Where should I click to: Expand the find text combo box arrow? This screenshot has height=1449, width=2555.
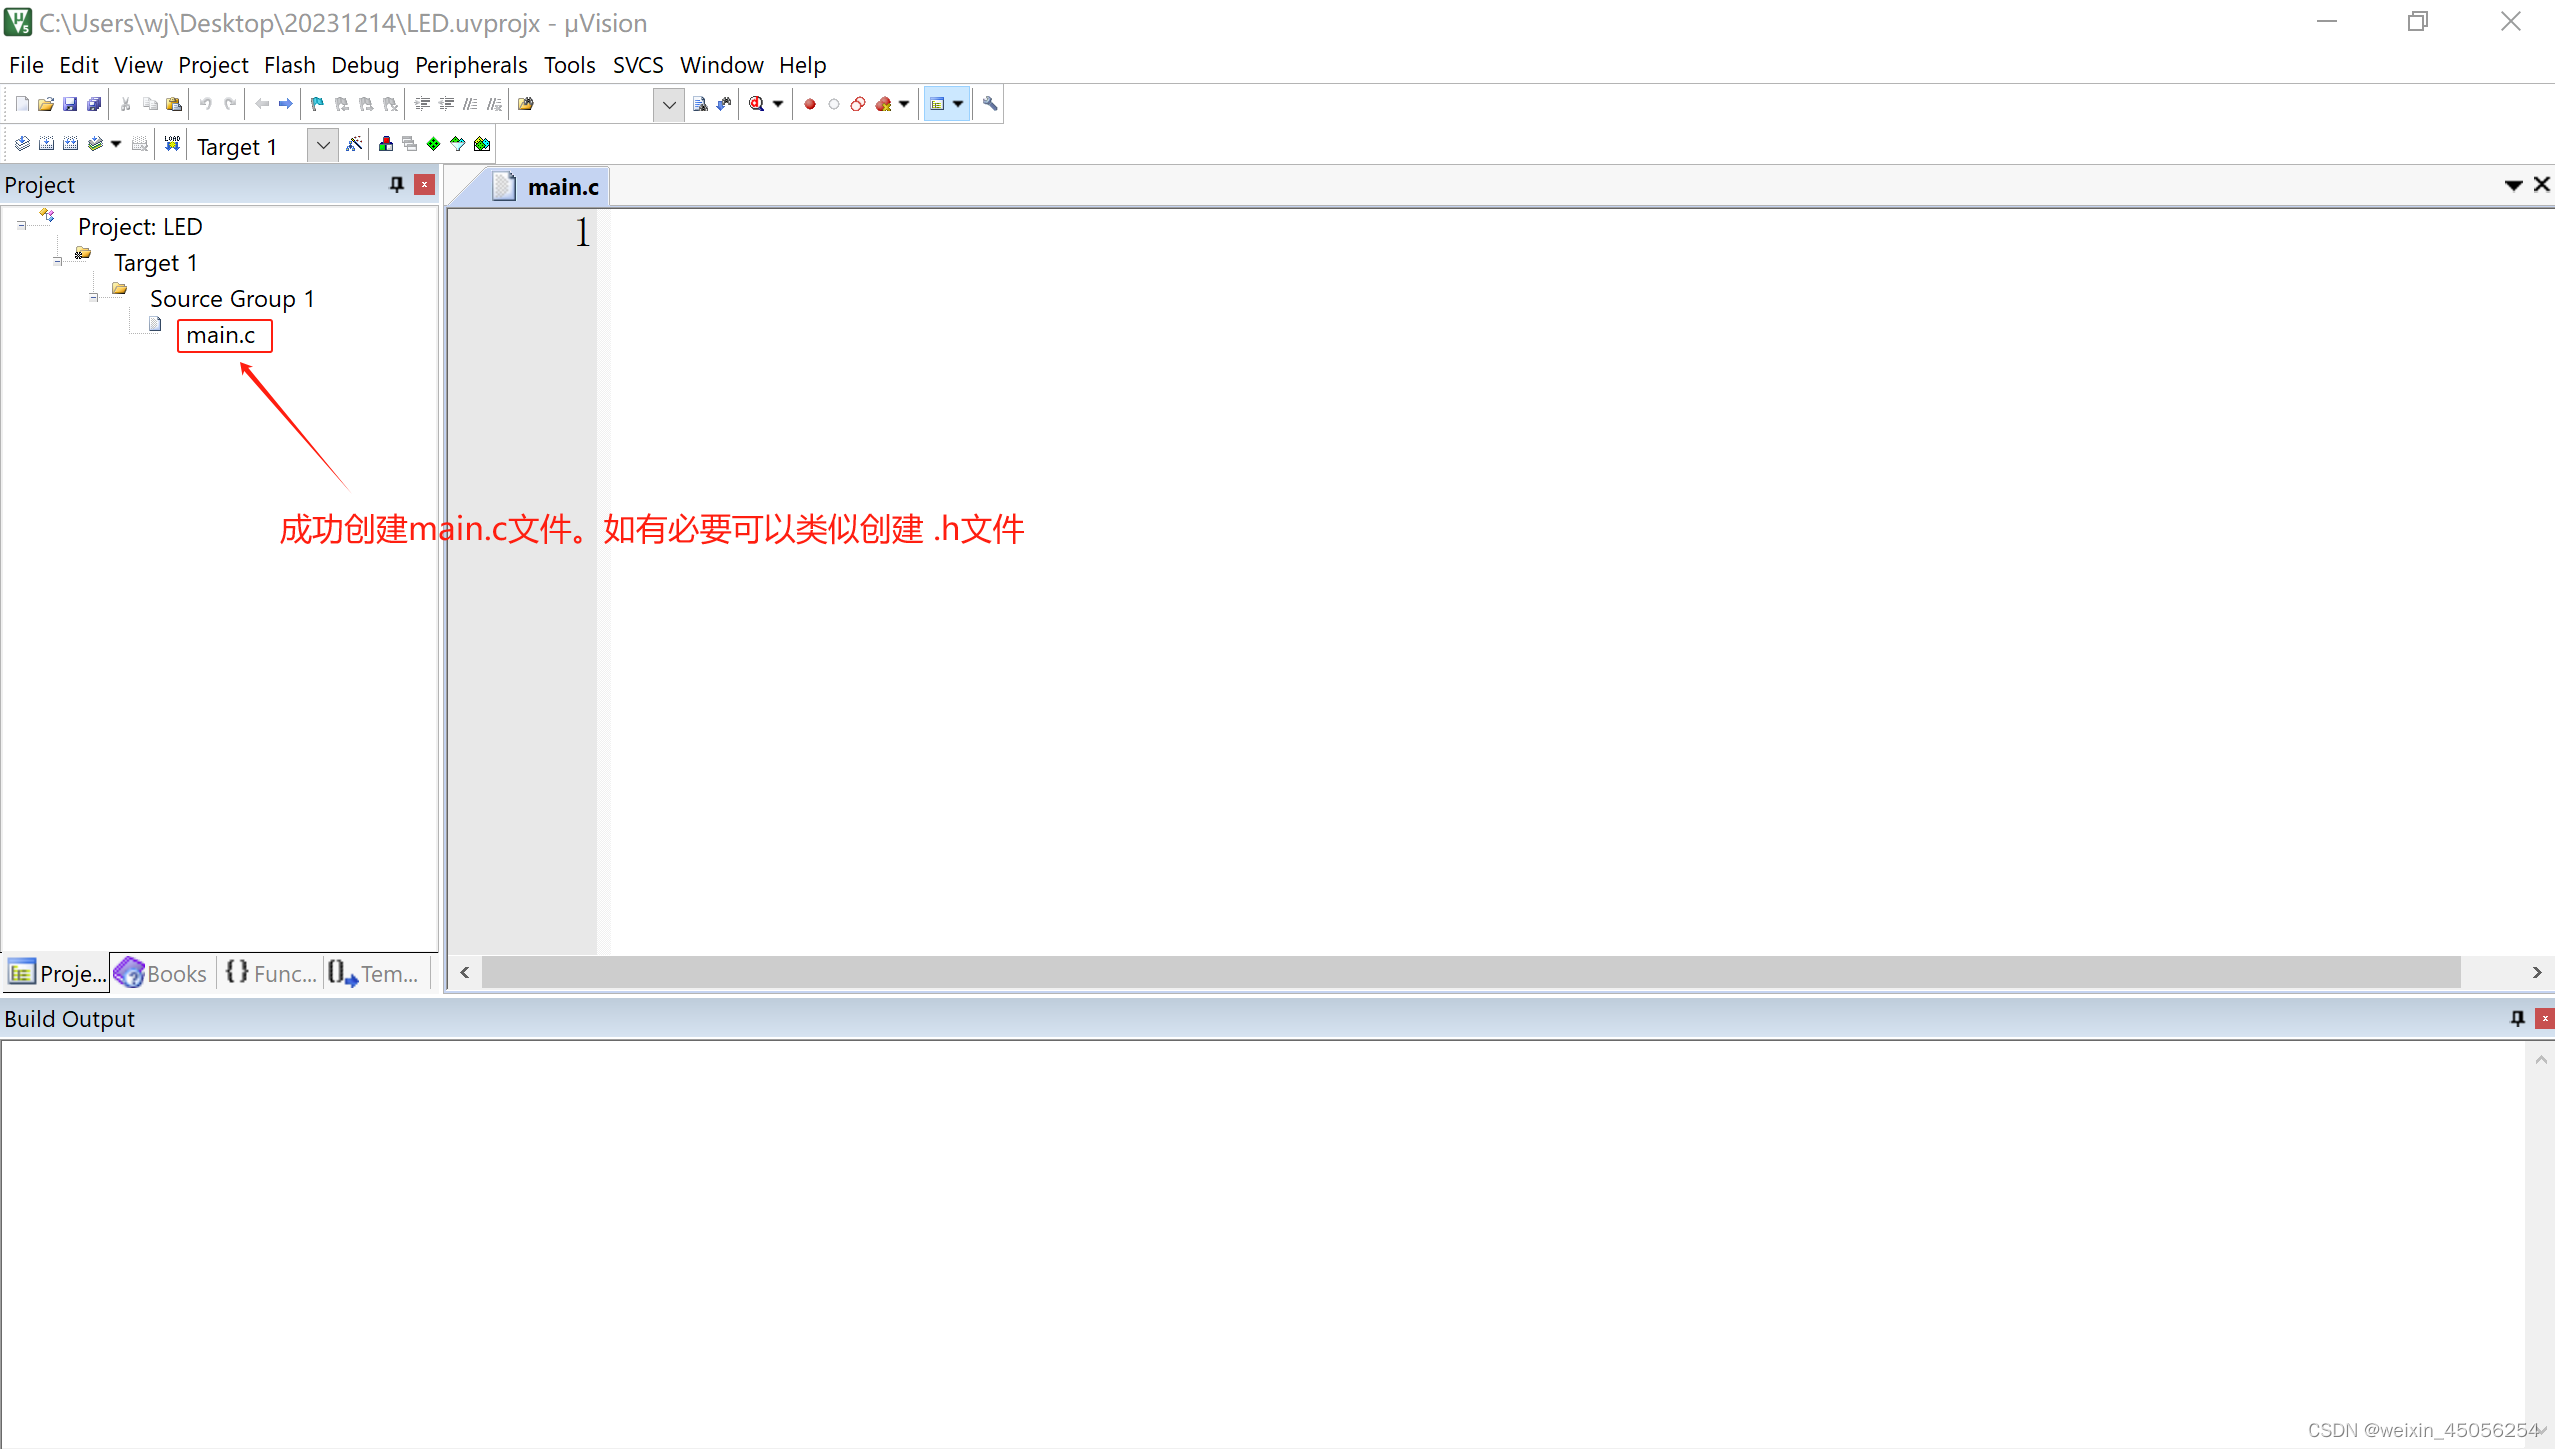click(x=669, y=104)
